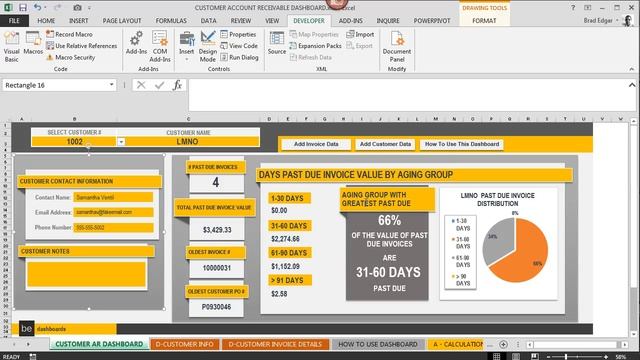The width and height of the screenshot is (640, 360).
Task: Select HOW TO USE DASHBOARD sheet
Action: pos(378,344)
